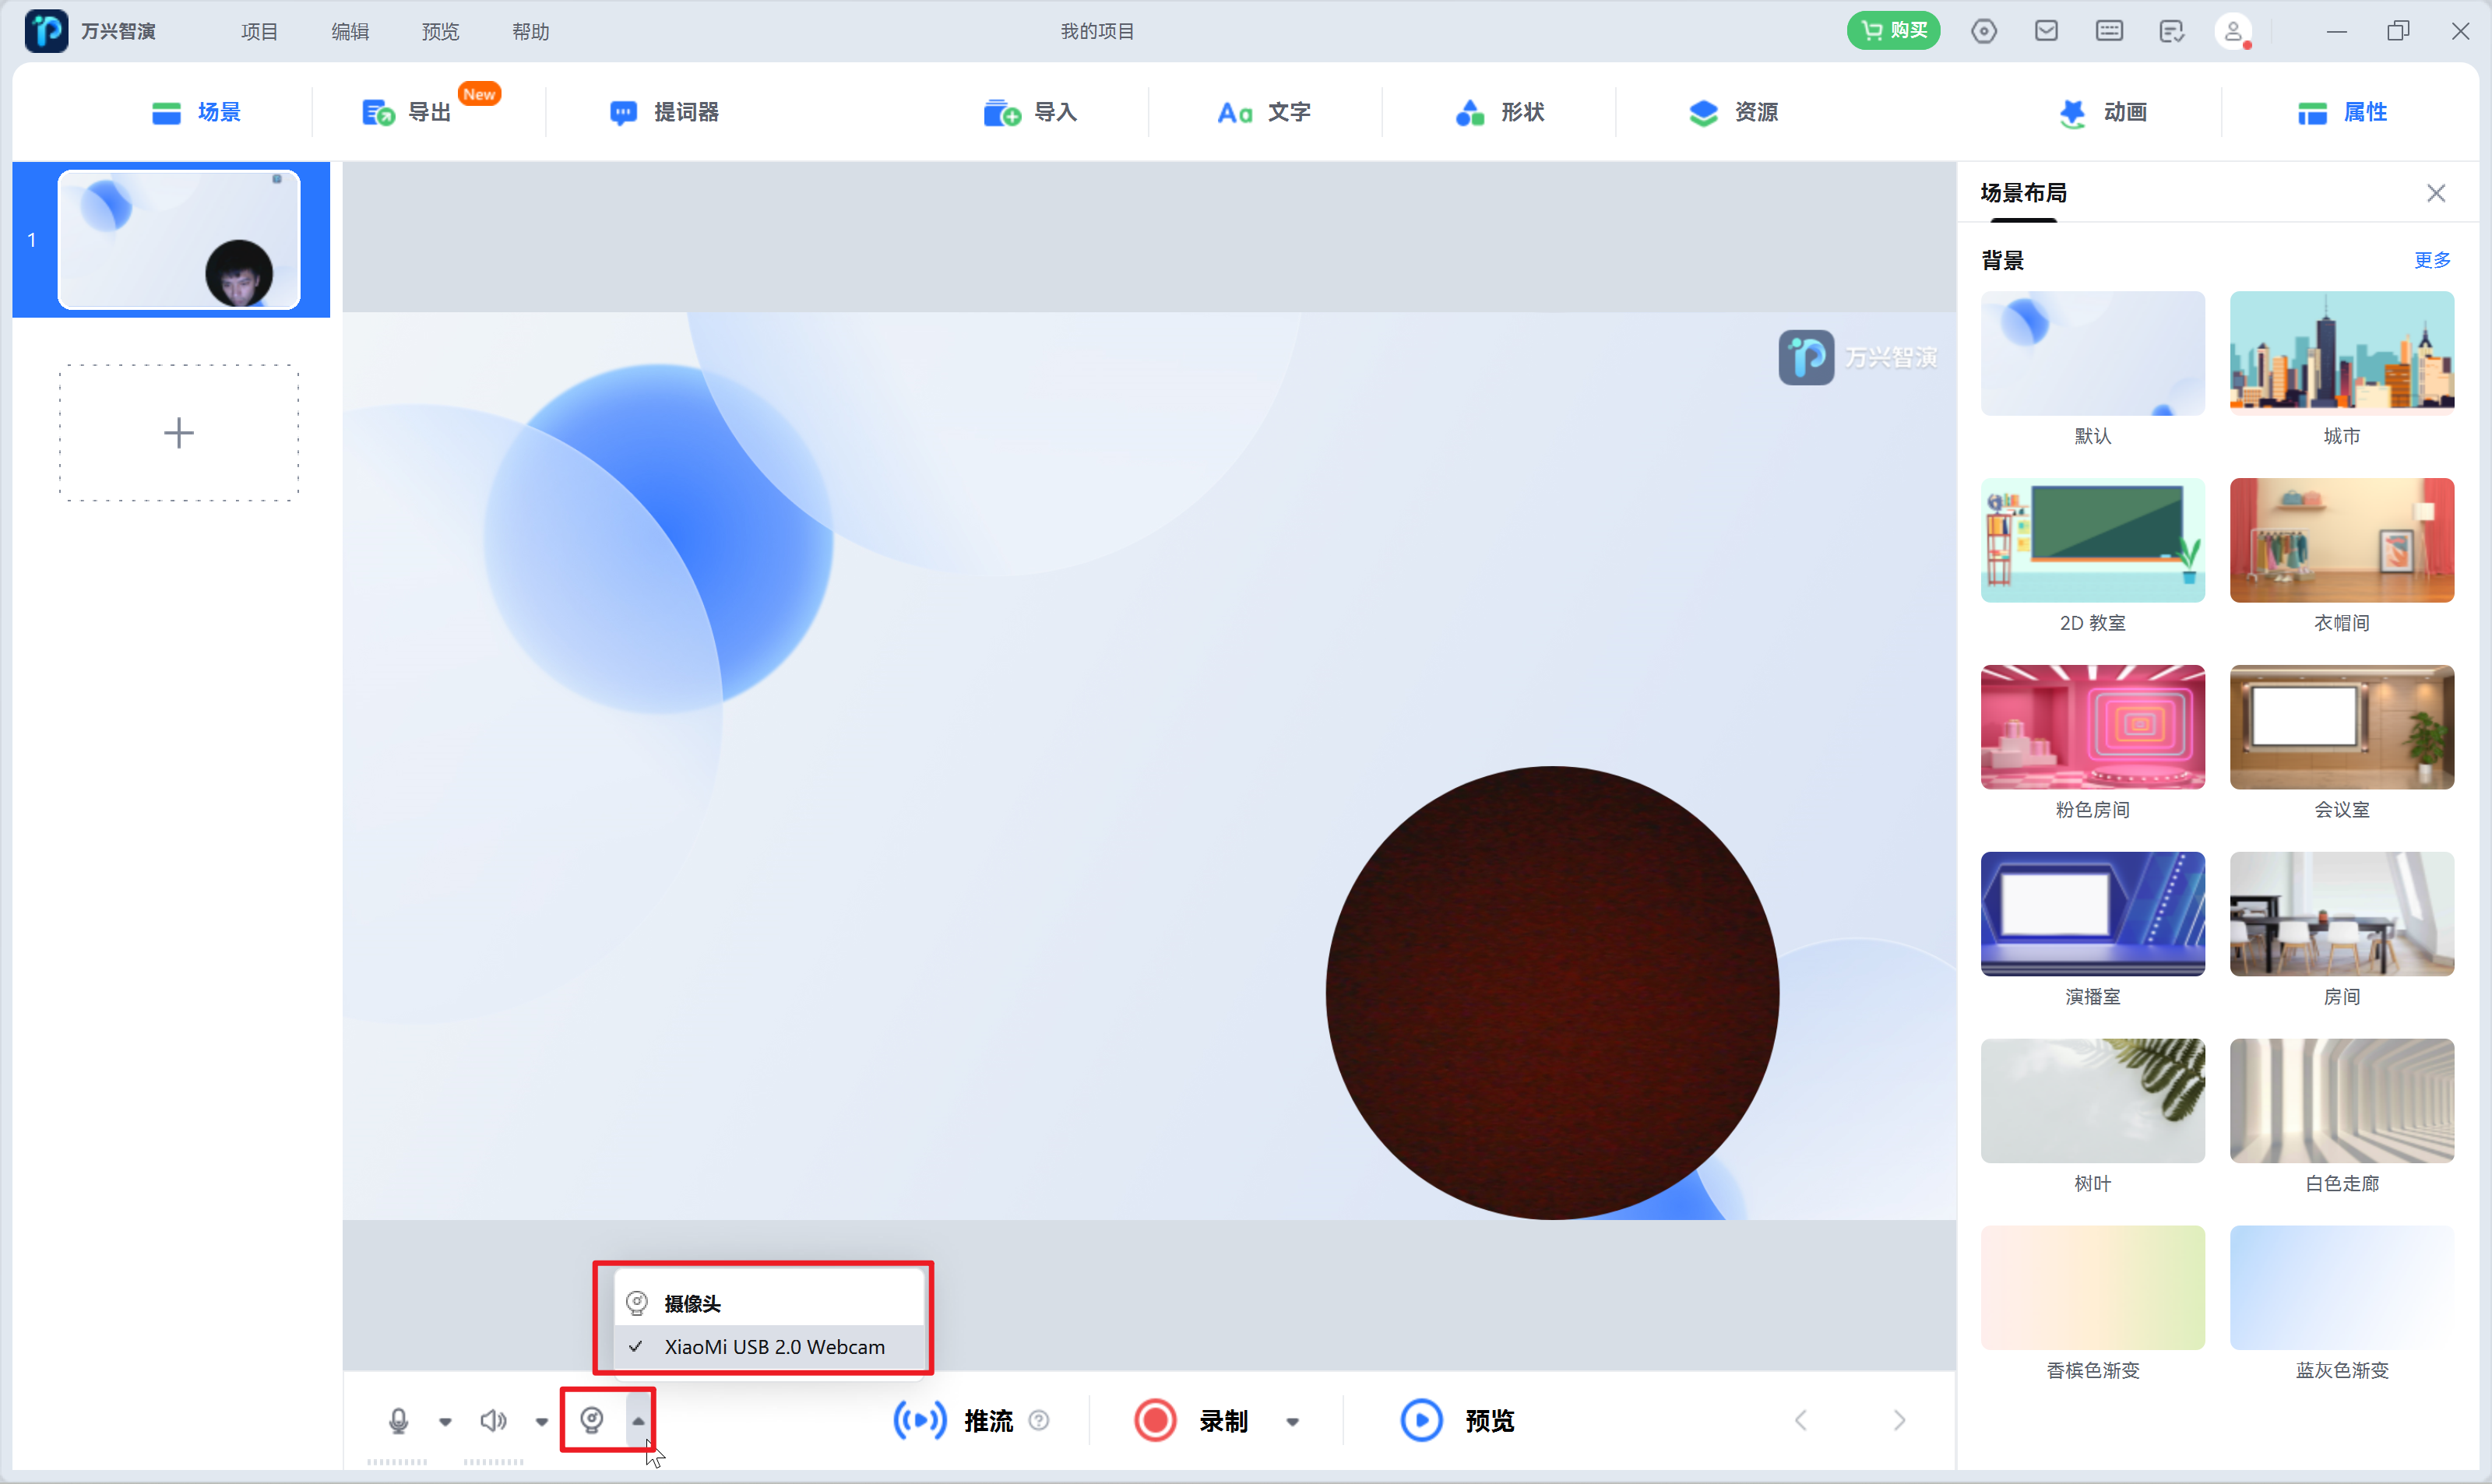Expand the microphone dropdown arrow
This screenshot has height=1484, width=2492.
click(445, 1421)
